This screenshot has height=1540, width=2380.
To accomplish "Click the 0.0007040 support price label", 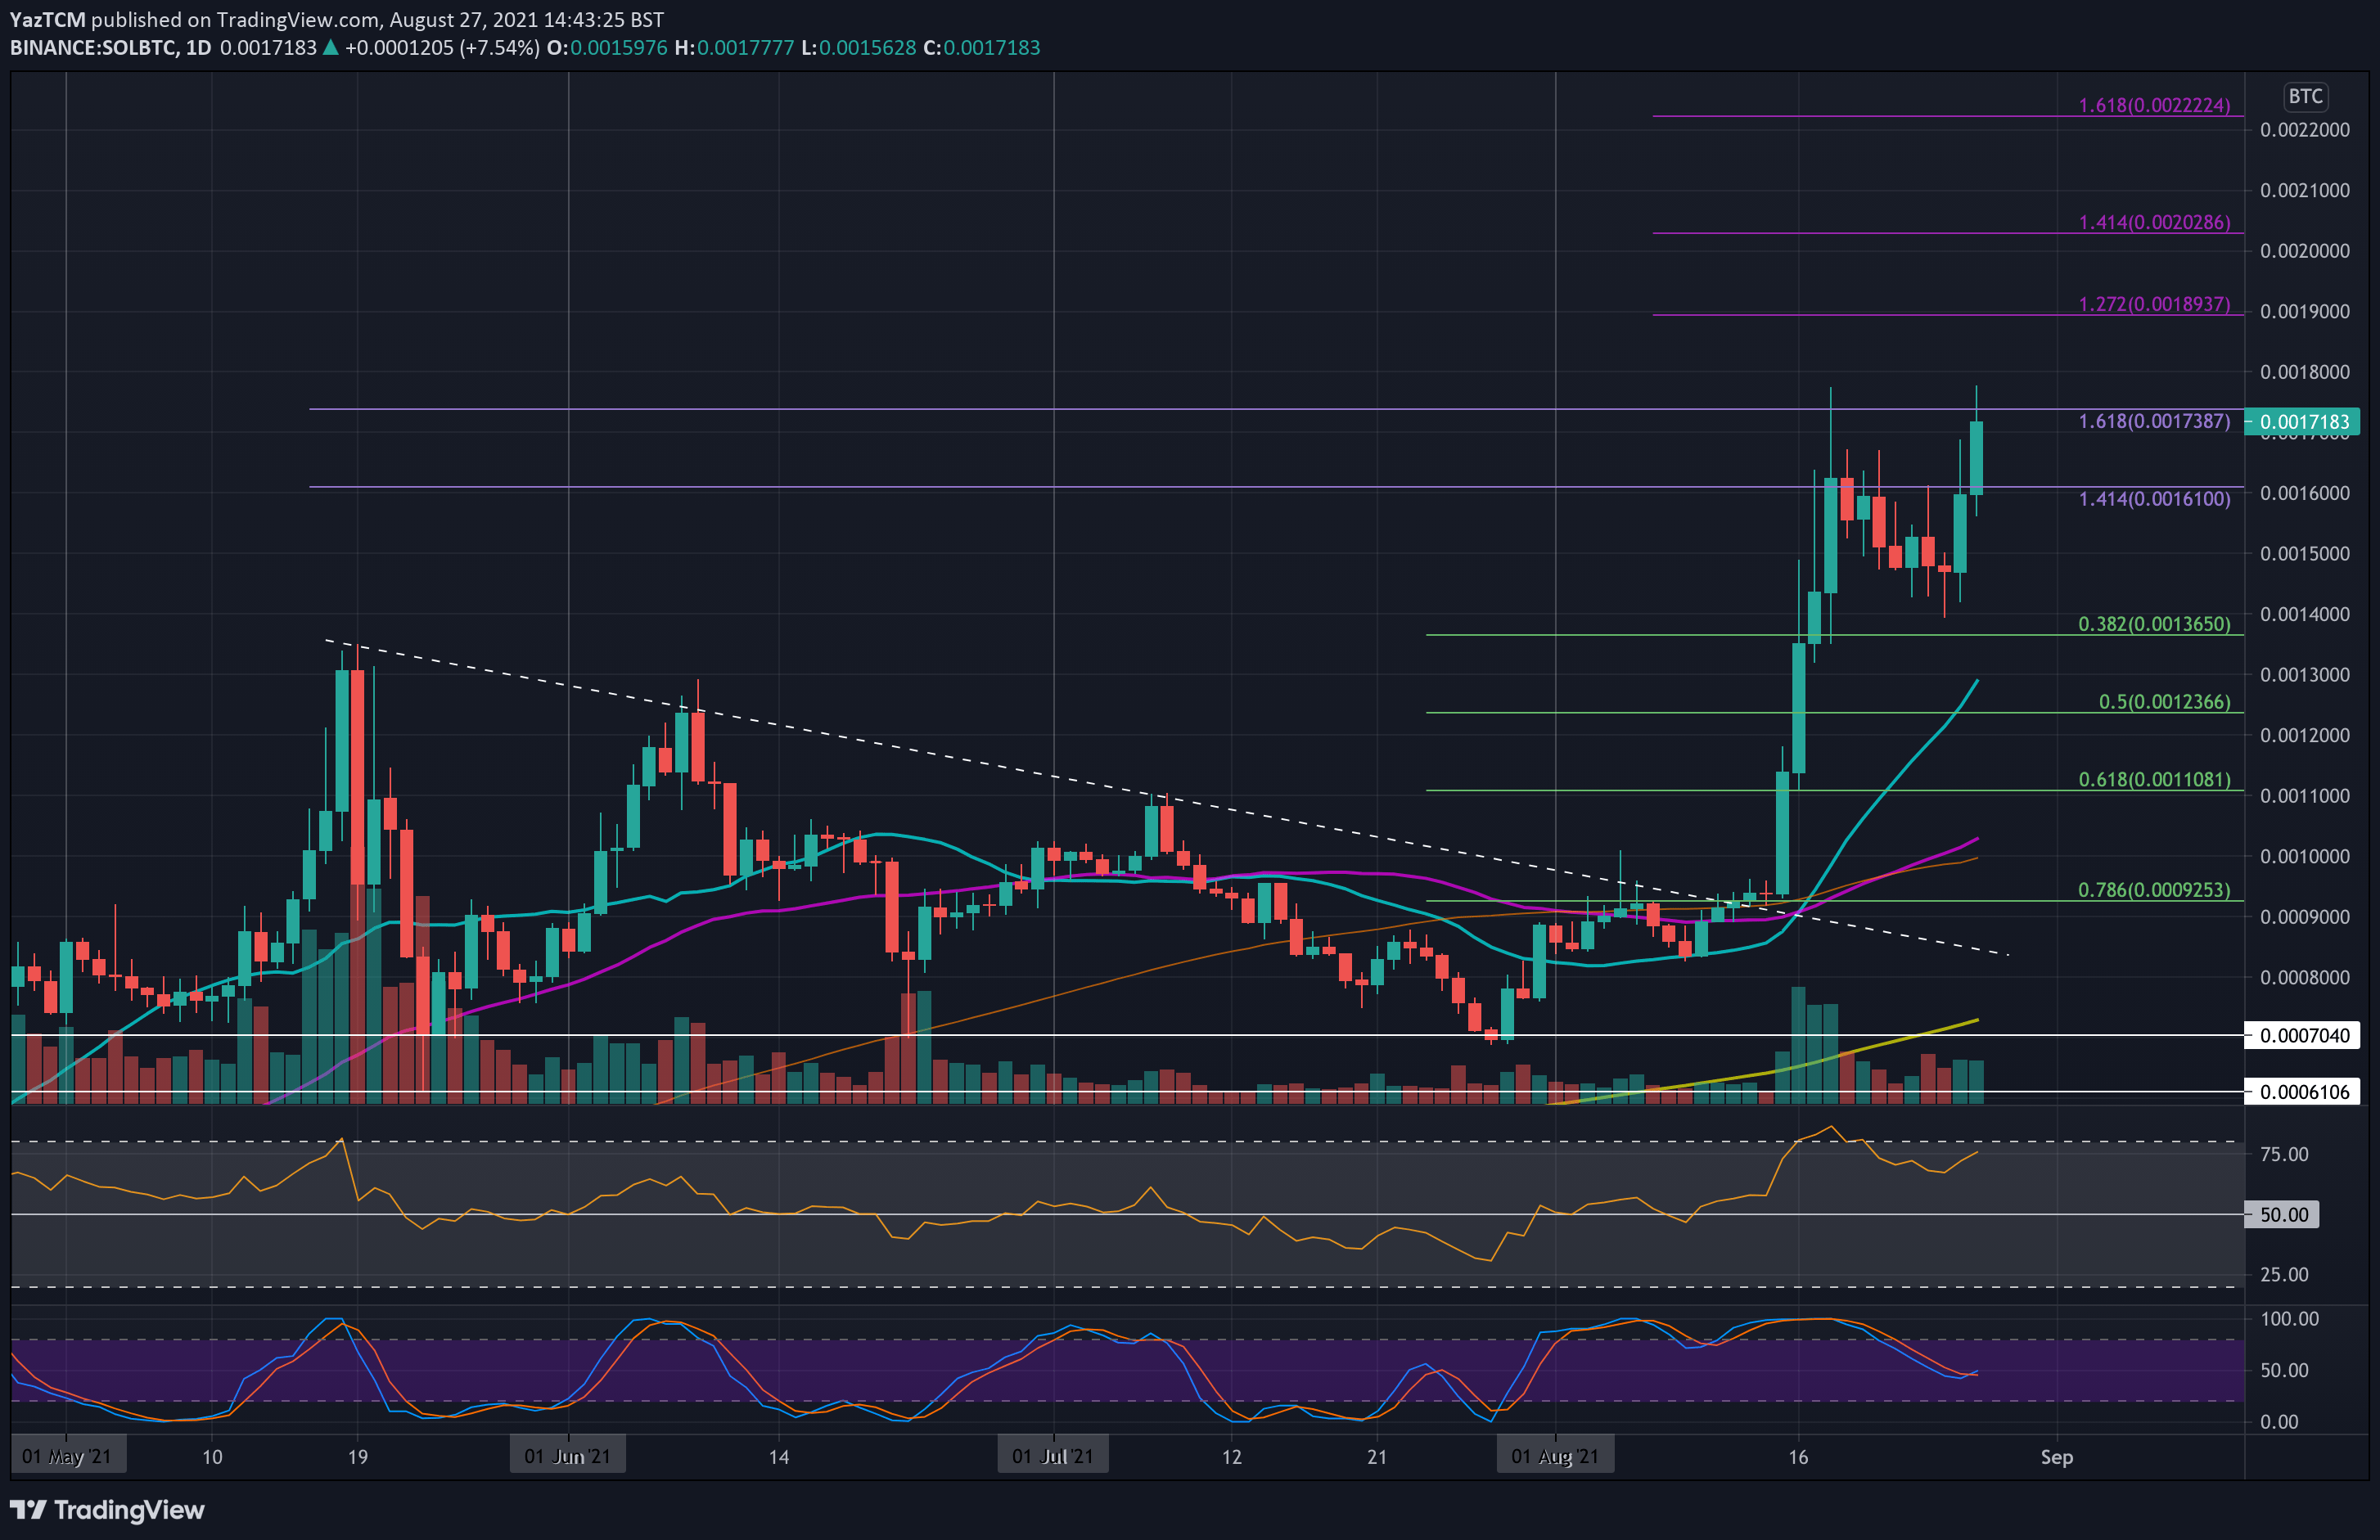I will 2304,1035.
